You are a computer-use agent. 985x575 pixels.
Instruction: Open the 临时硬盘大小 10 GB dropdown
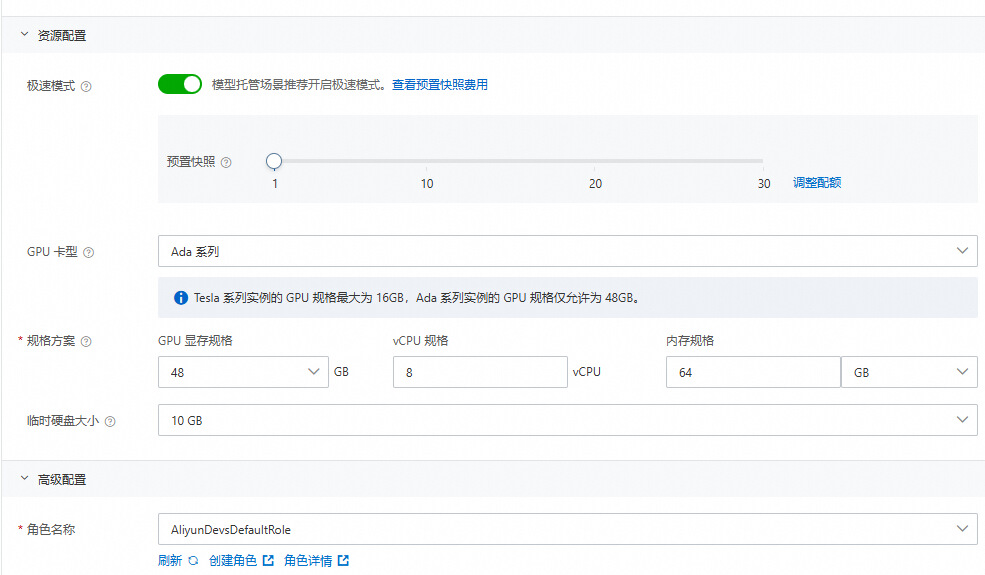point(567,420)
